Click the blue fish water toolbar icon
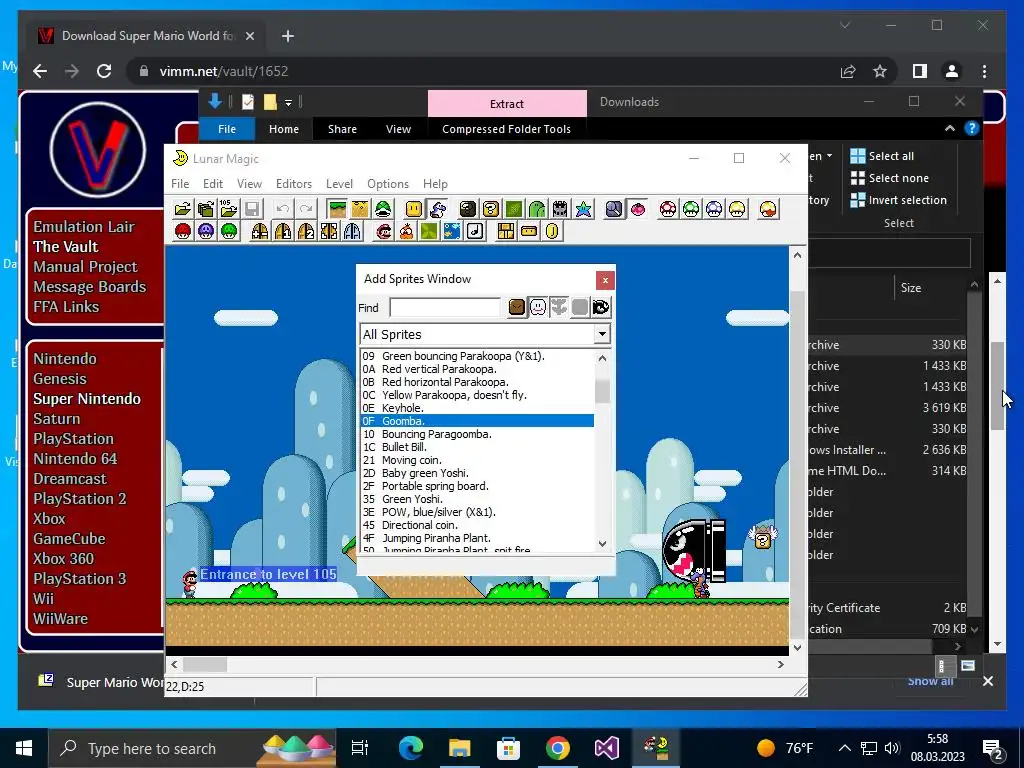Screen dimensions: 1024x768 pyautogui.click(x=452, y=231)
